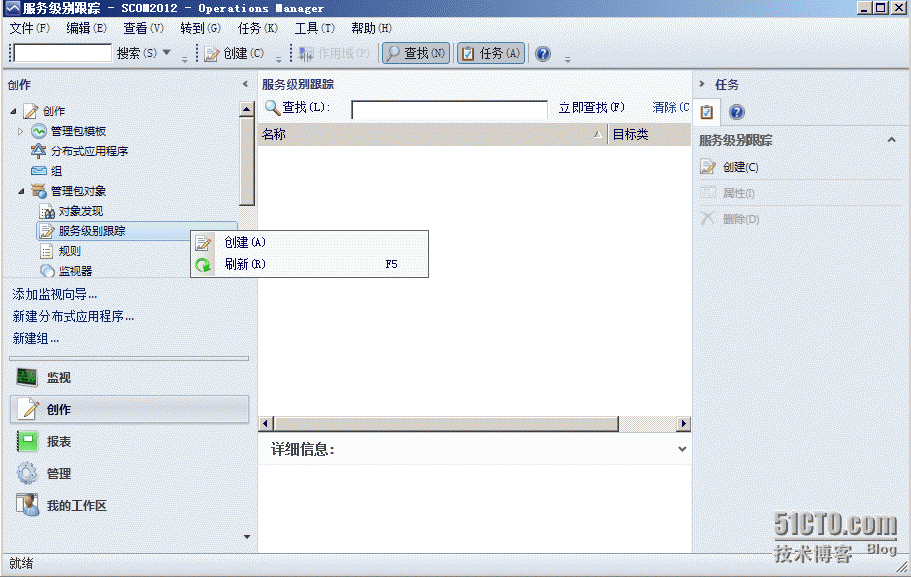Expand the 管理包模板 tree node
Viewport: 911px width, 577px height.
point(21,131)
